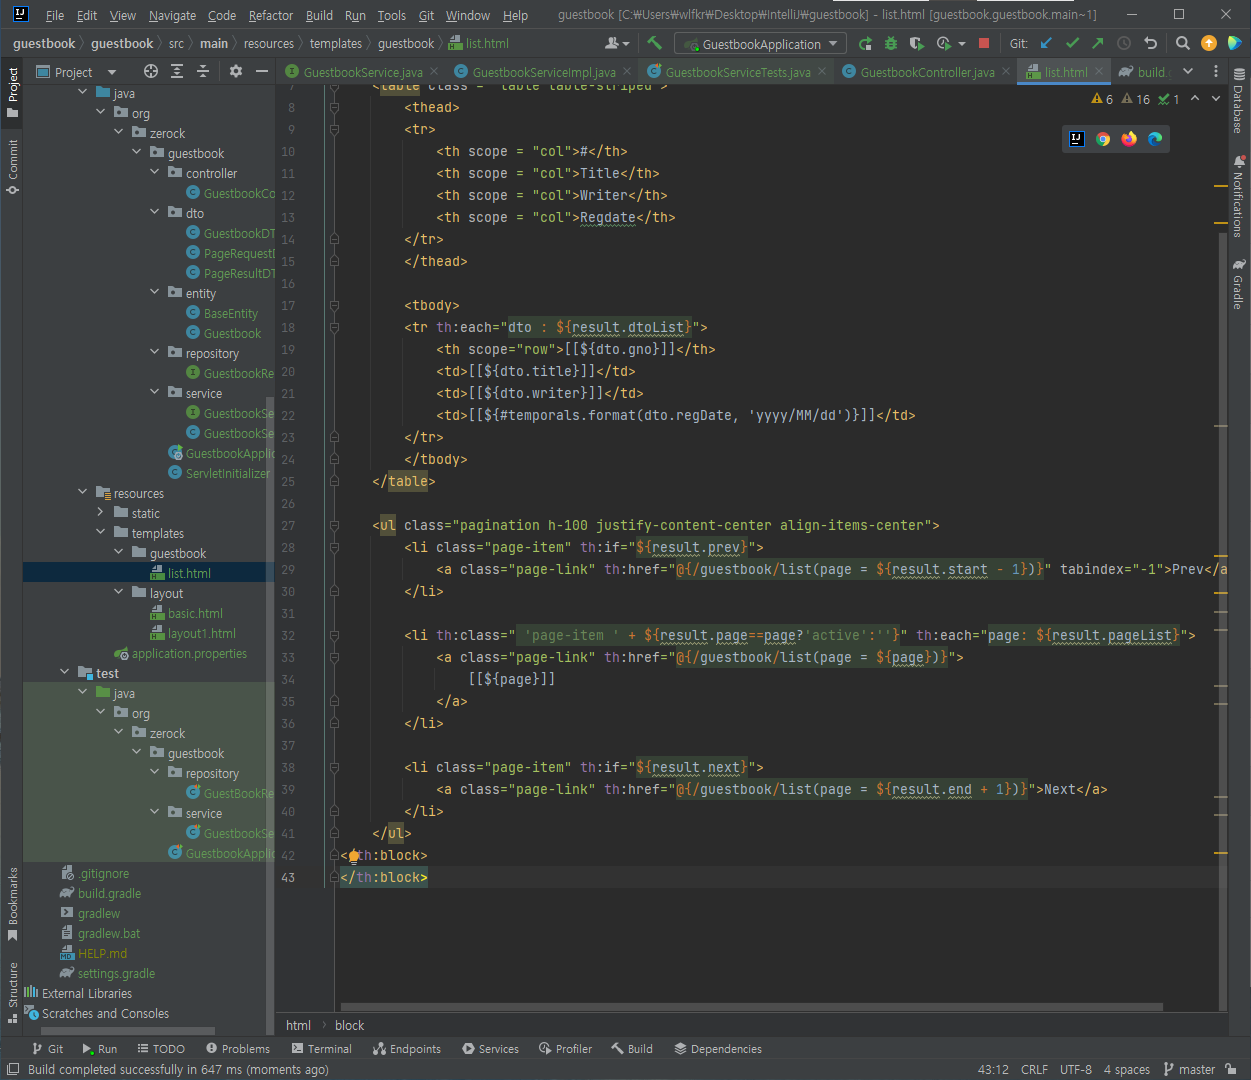Git Commit green checkmark icon

[1072, 43]
